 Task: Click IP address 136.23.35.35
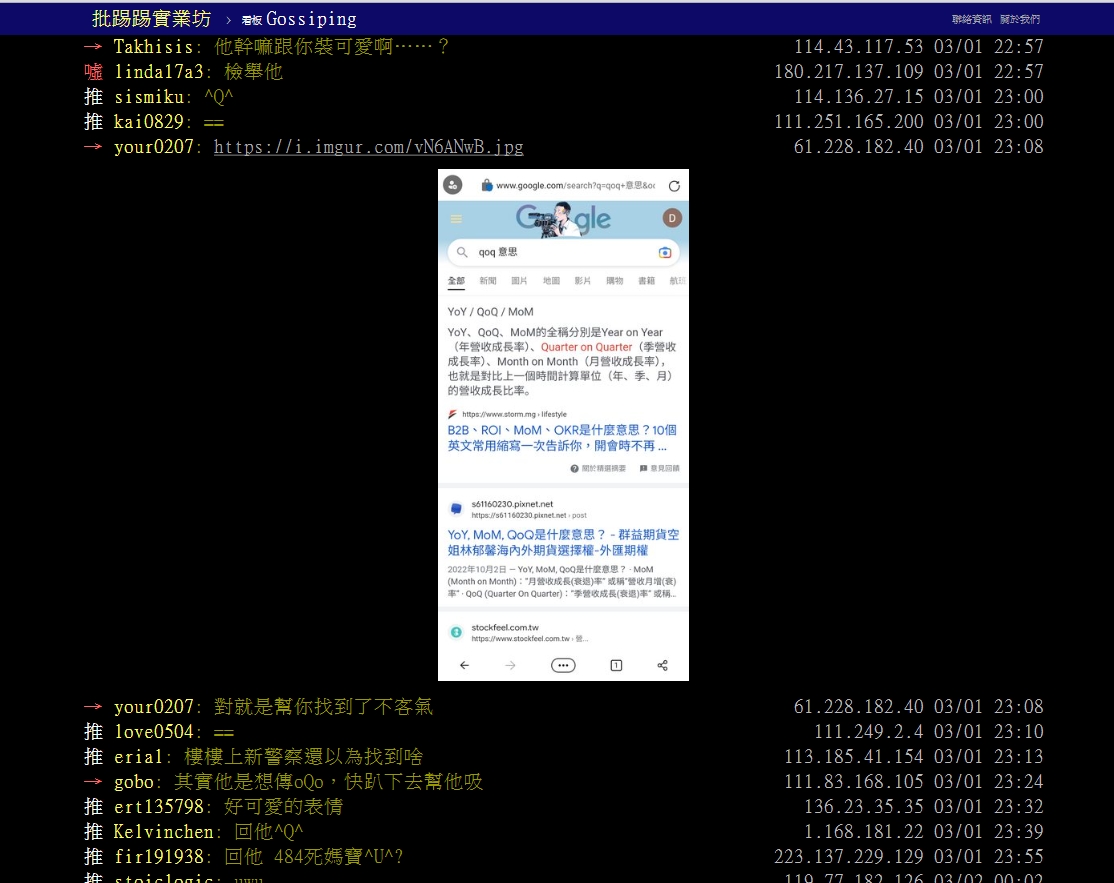pyautogui.click(x=863, y=807)
